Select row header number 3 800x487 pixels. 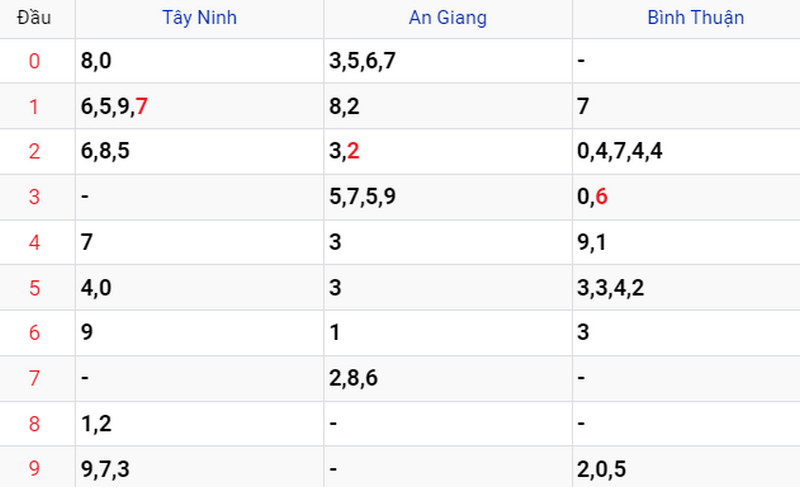pyautogui.click(x=35, y=197)
